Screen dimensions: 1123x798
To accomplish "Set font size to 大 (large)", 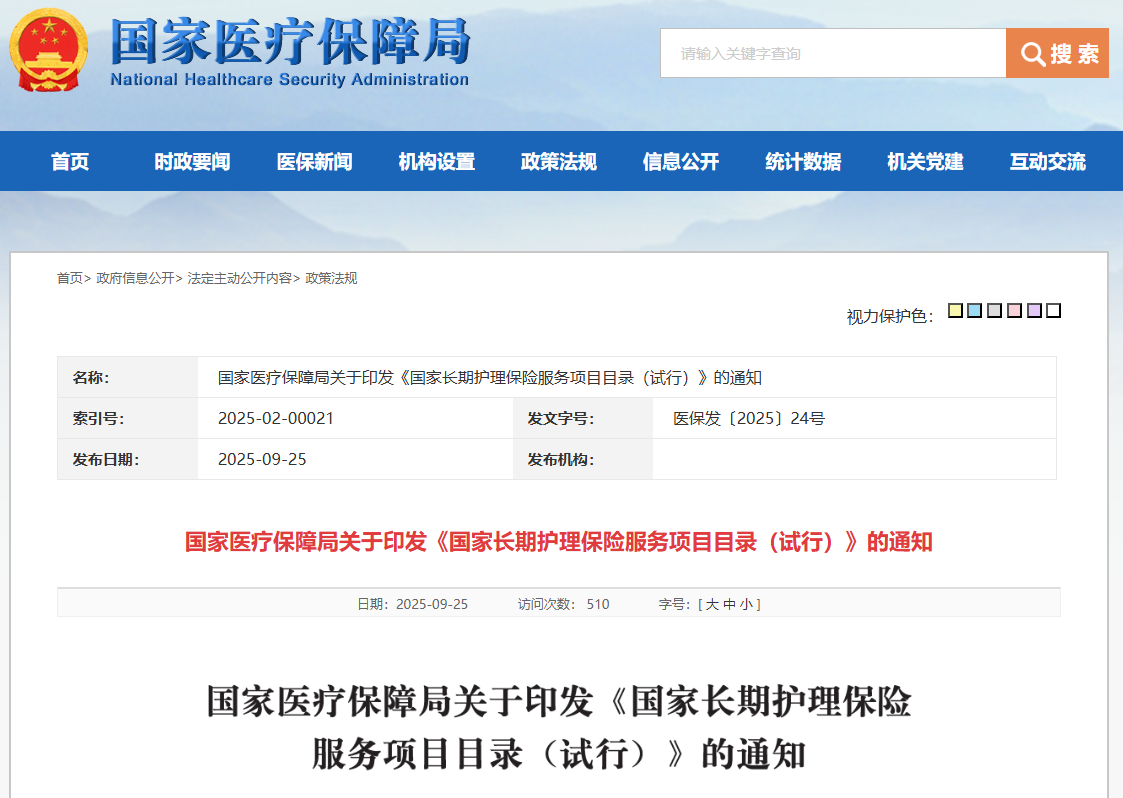I will [712, 604].
